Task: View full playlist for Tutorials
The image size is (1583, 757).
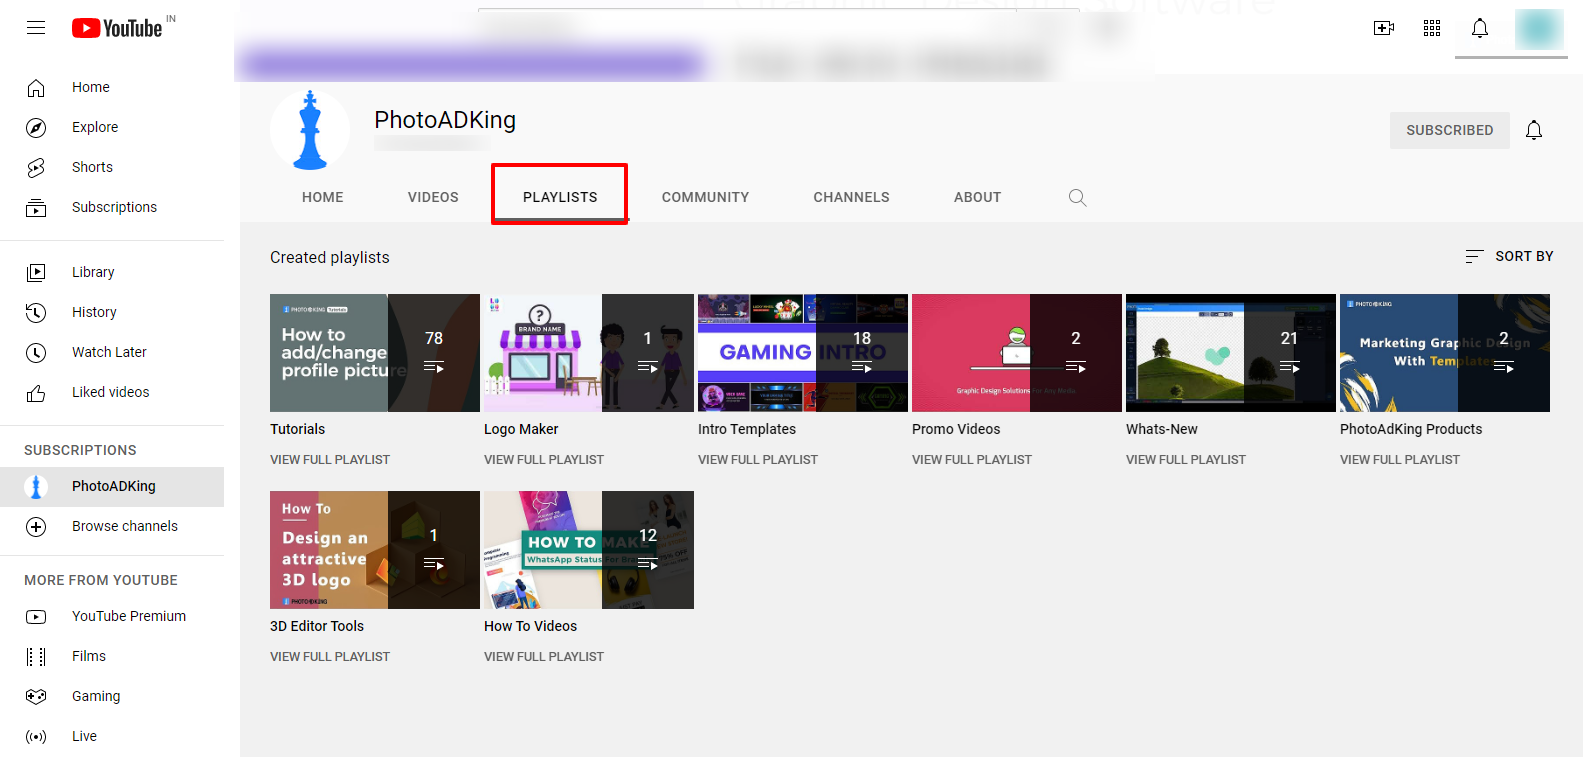Action: tap(330, 460)
